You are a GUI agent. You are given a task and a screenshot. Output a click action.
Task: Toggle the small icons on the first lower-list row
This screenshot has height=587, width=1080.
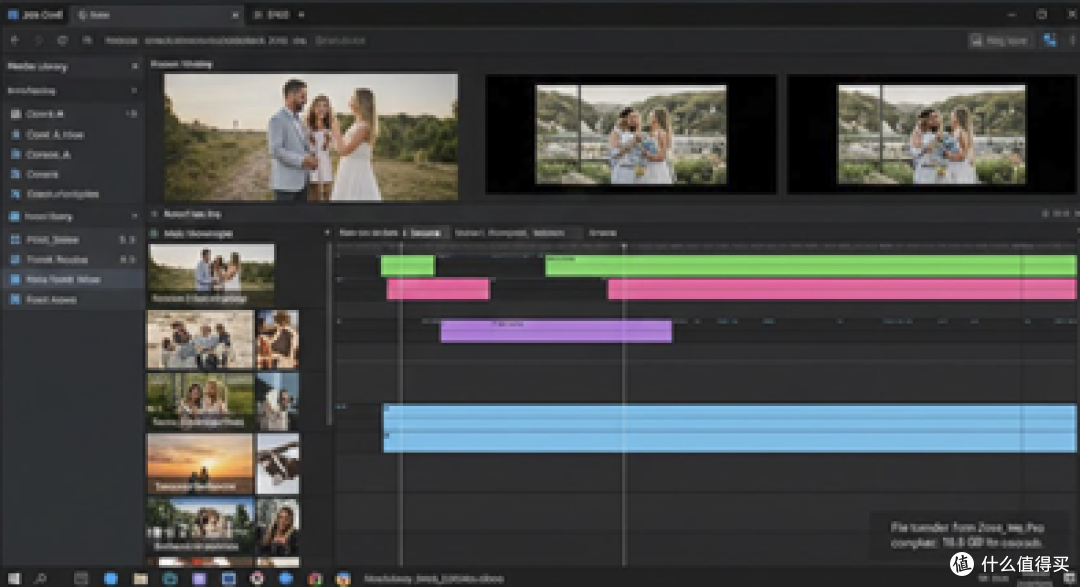click(x=127, y=240)
